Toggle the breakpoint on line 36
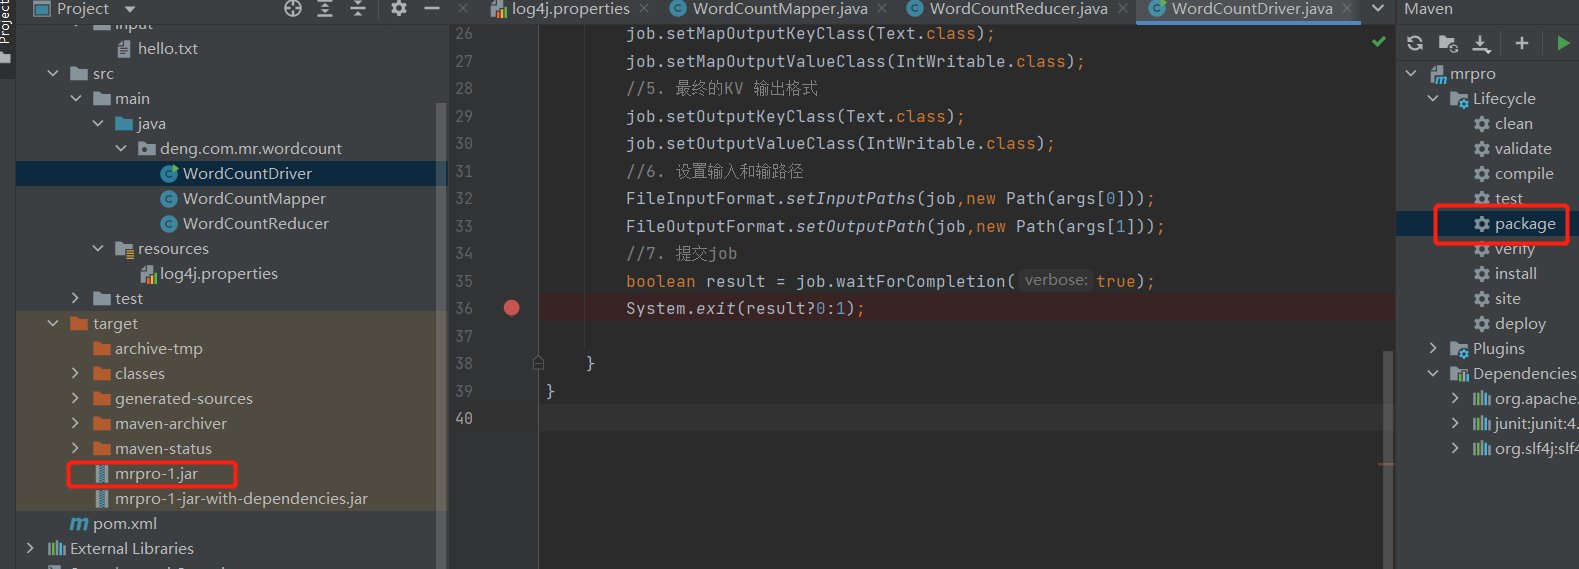The width and height of the screenshot is (1579, 569). coord(512,308)
